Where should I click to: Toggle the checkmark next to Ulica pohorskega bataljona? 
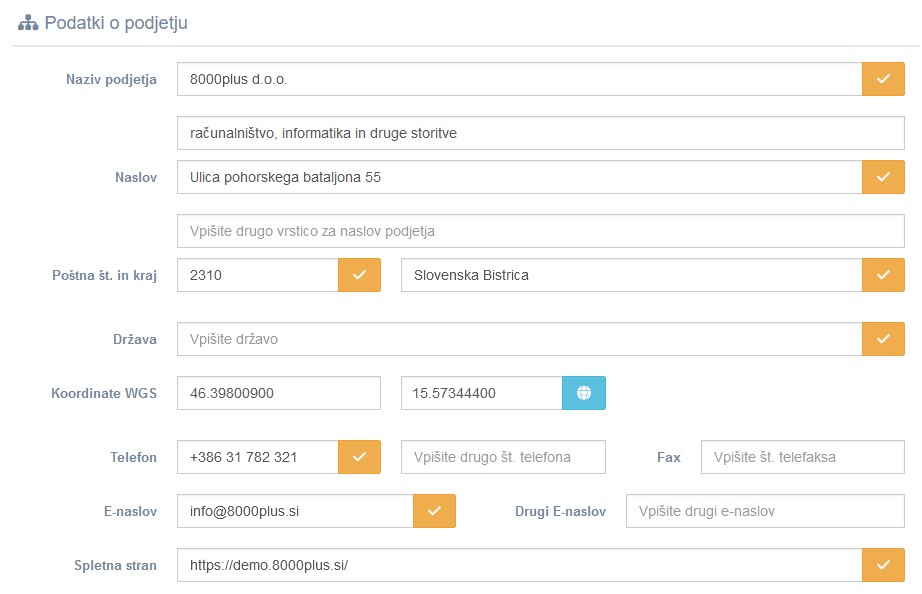883,177
